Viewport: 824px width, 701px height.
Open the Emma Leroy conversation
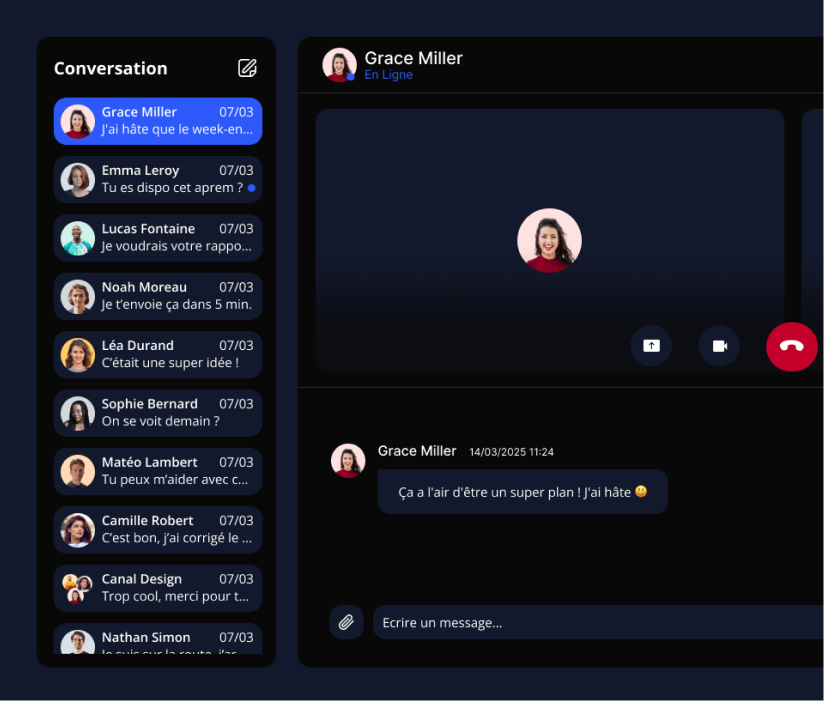pyautogui.click(x=158, y=179)
